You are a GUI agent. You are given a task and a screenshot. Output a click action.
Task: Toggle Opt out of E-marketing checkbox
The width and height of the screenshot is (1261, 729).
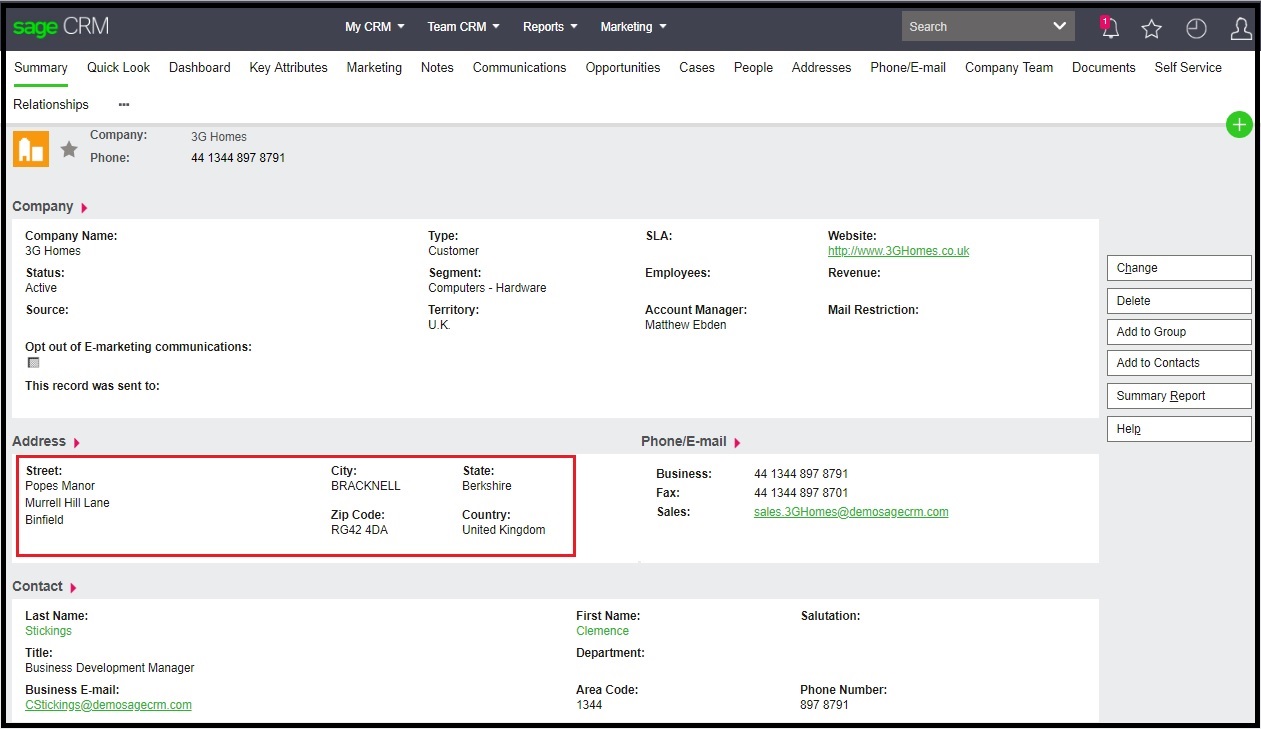click(33, 363)
